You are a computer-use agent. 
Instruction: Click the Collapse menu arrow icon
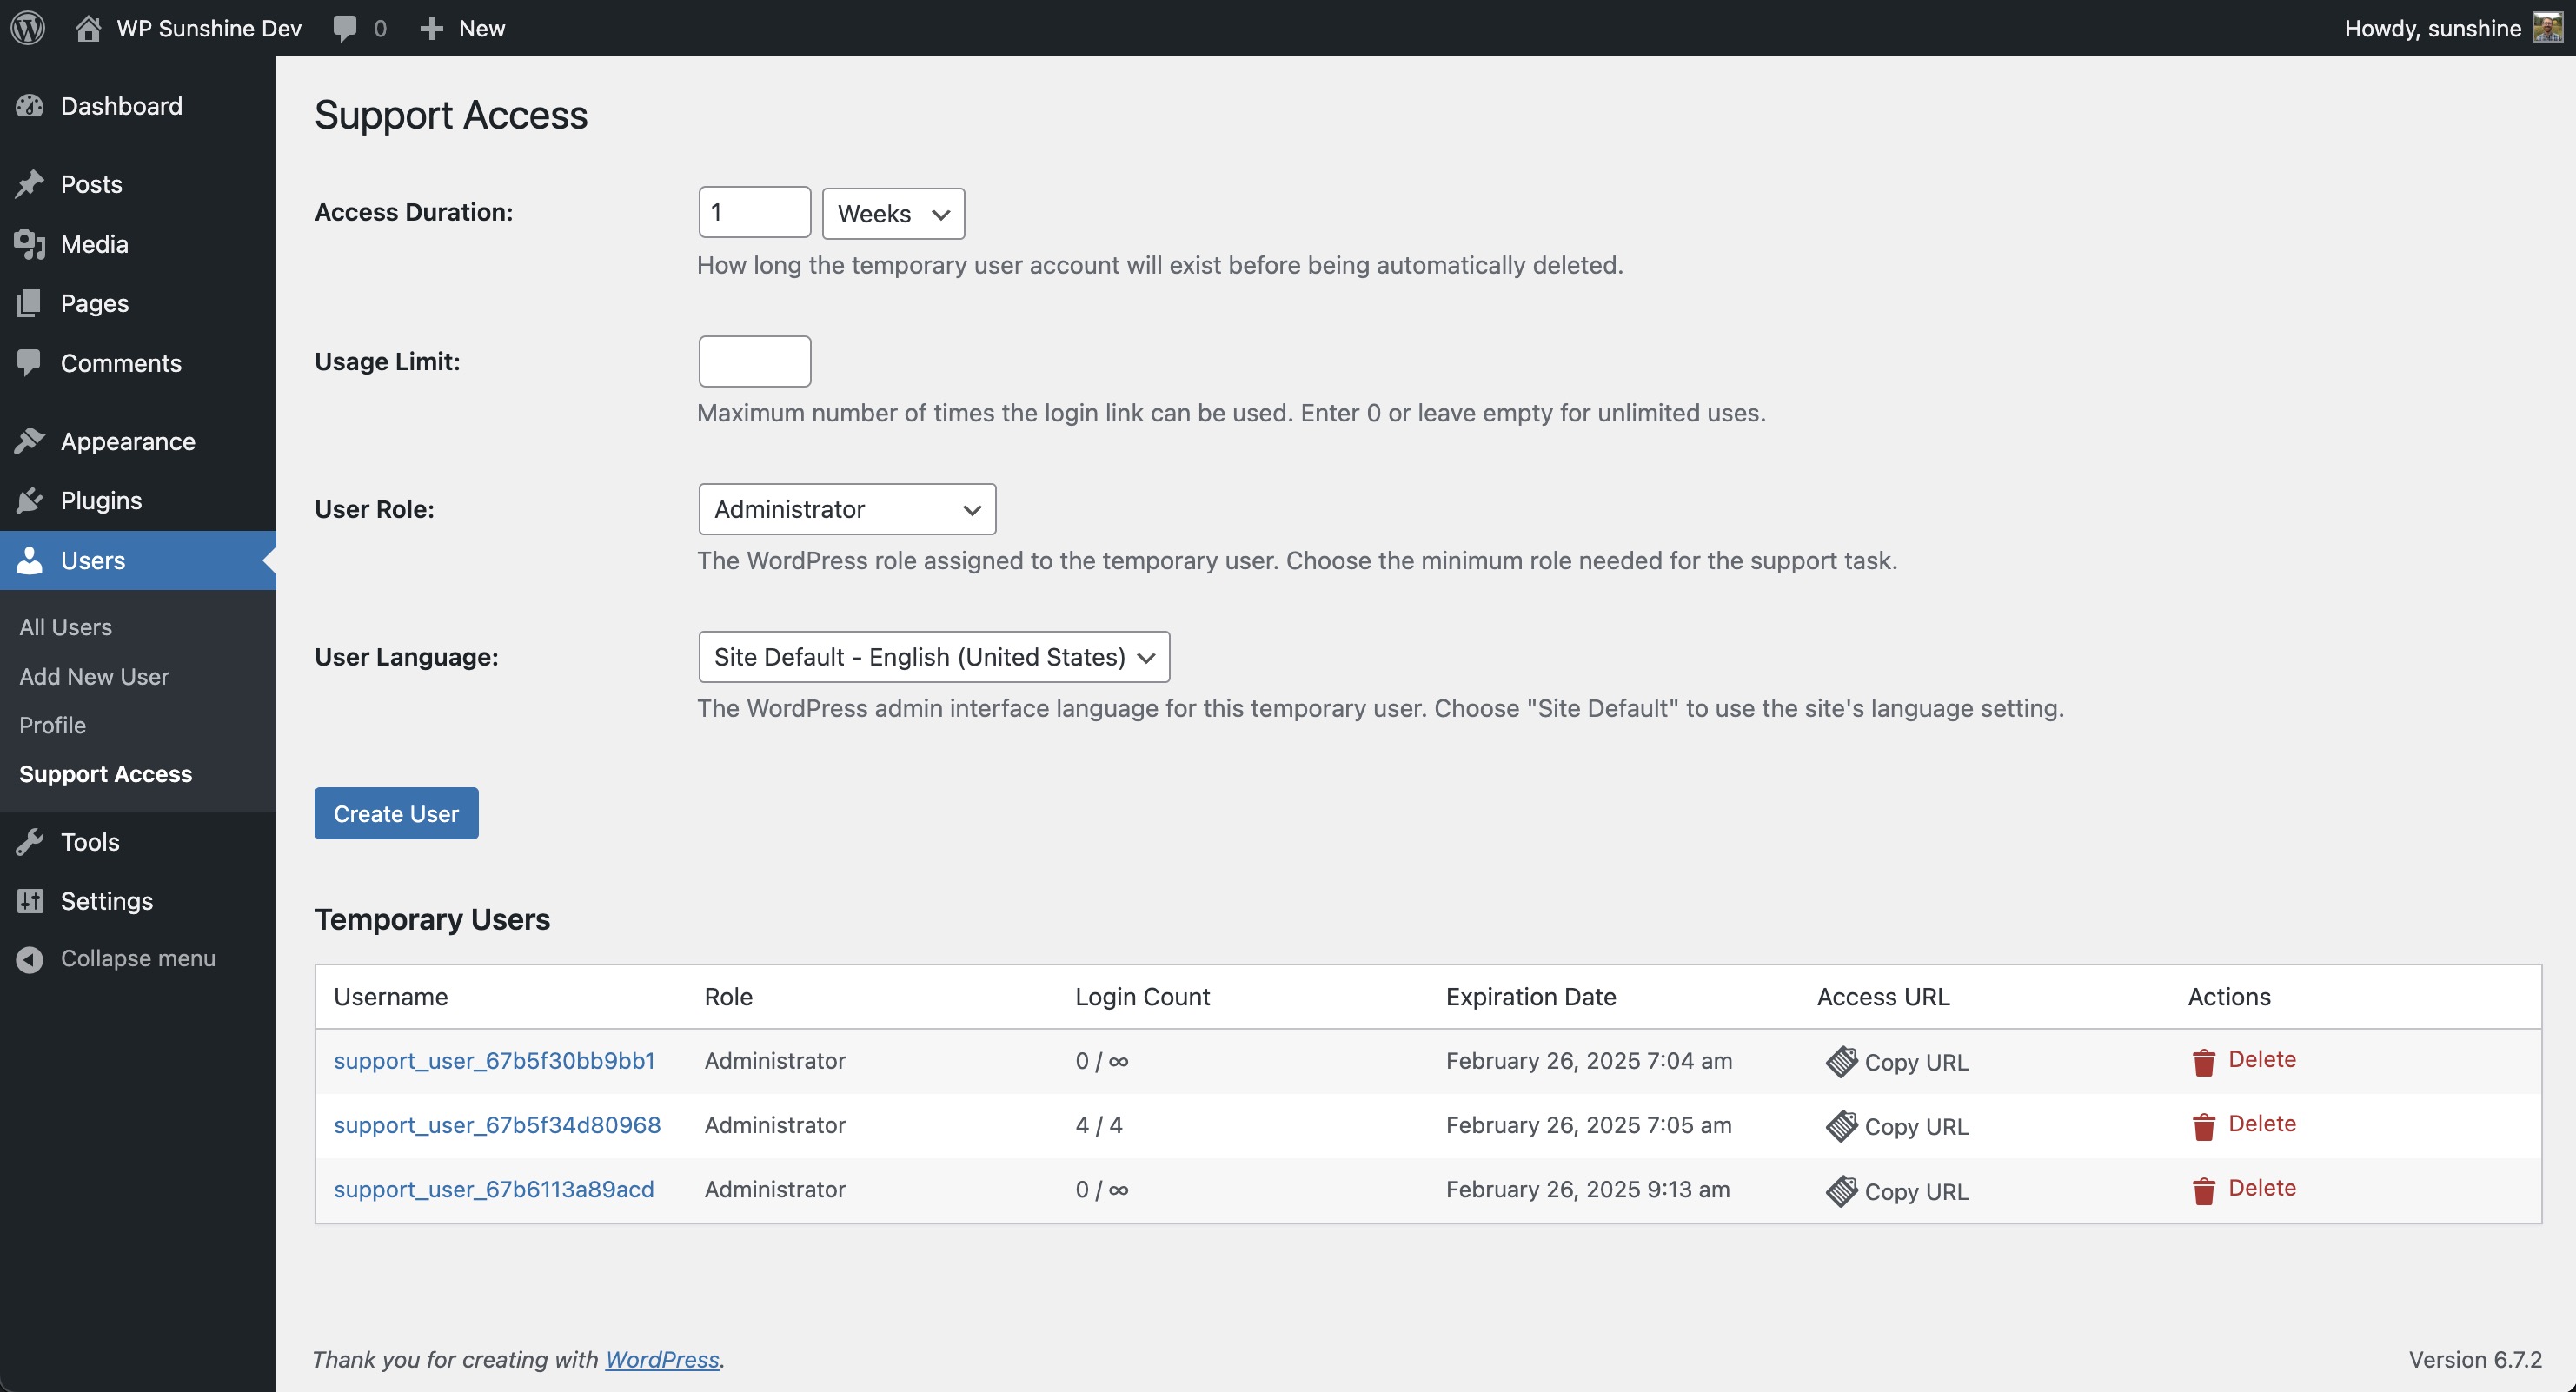pyautogui.click(x=30, y=959)
